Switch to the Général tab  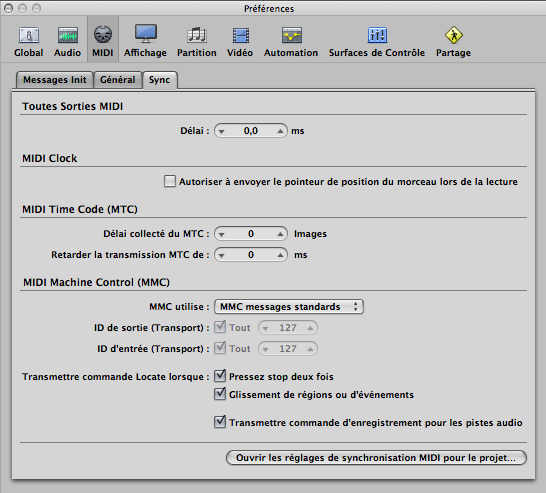(x=118, y=80)
